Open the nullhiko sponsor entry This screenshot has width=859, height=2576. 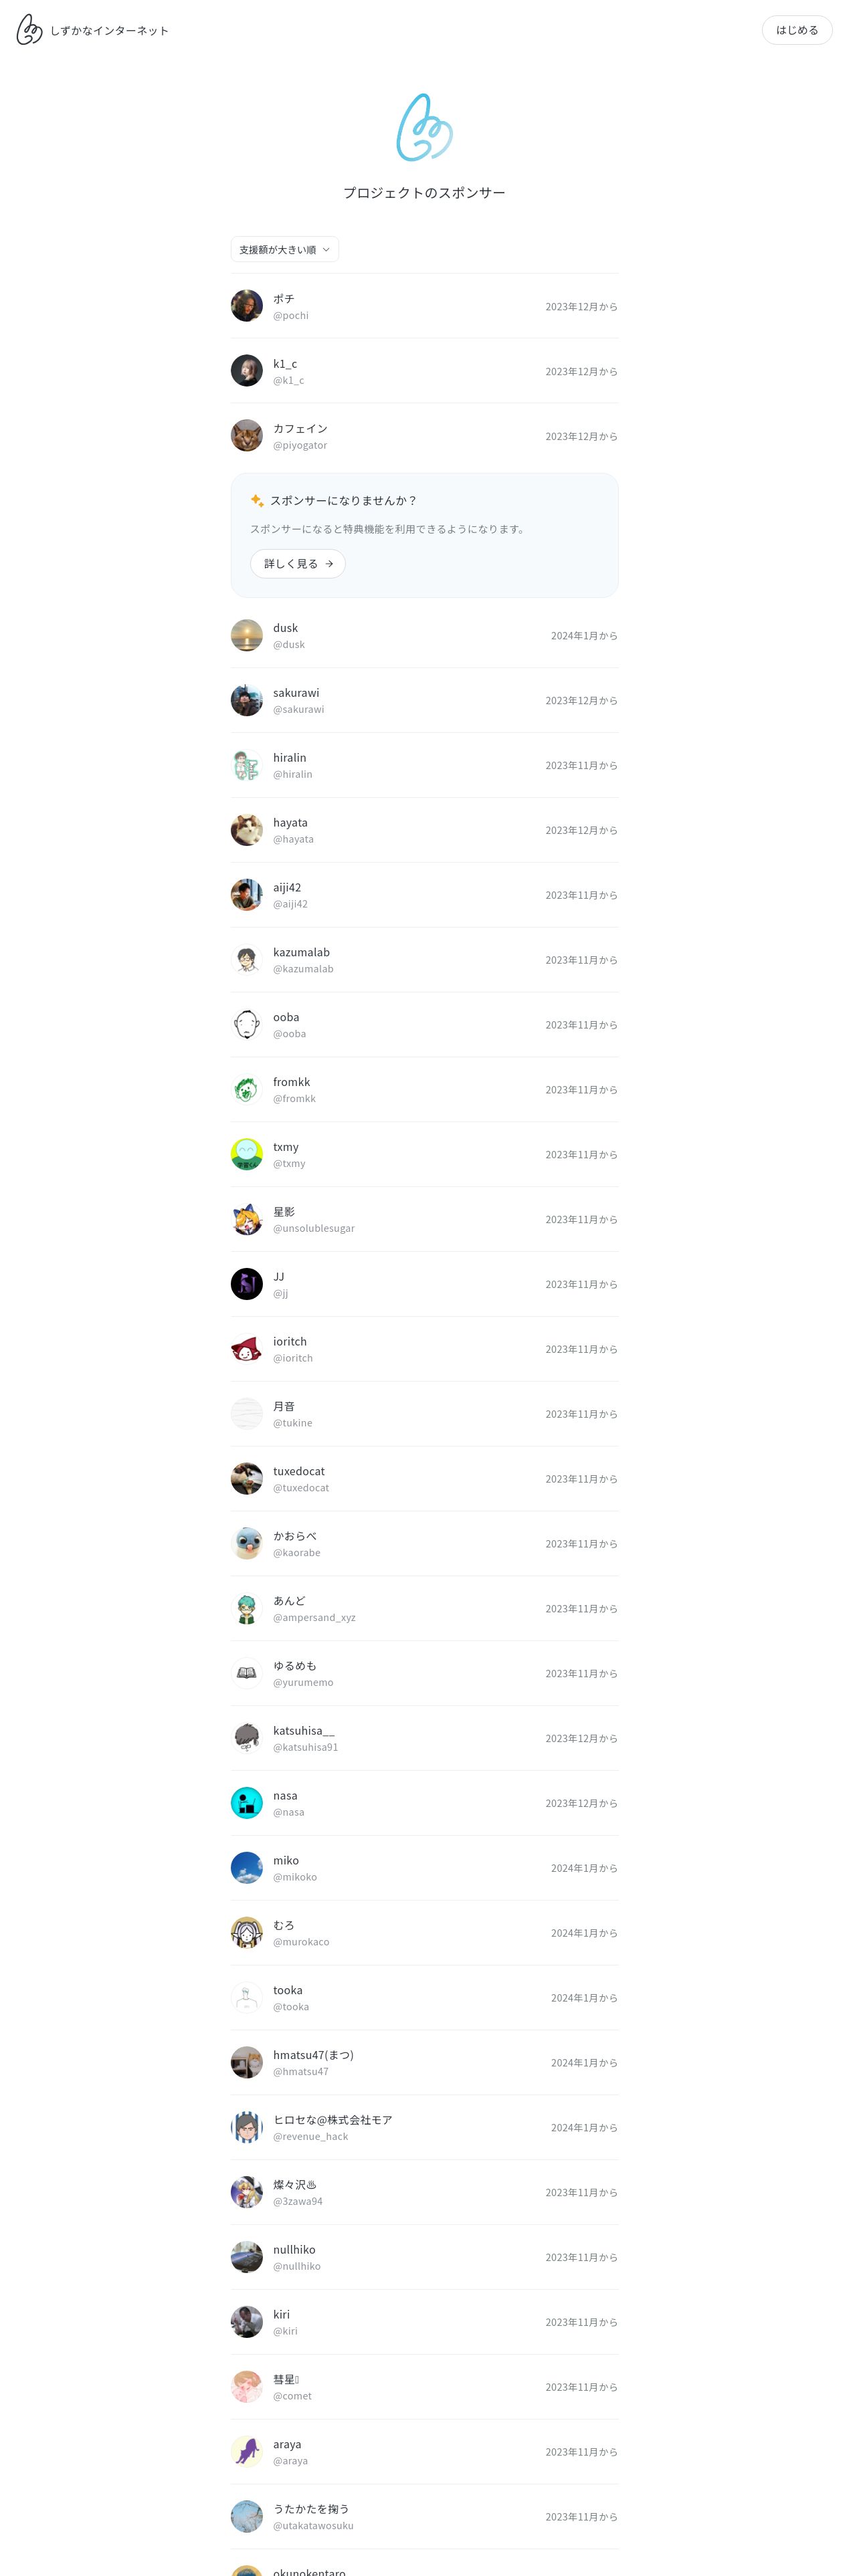click(x=424, y=2257)
